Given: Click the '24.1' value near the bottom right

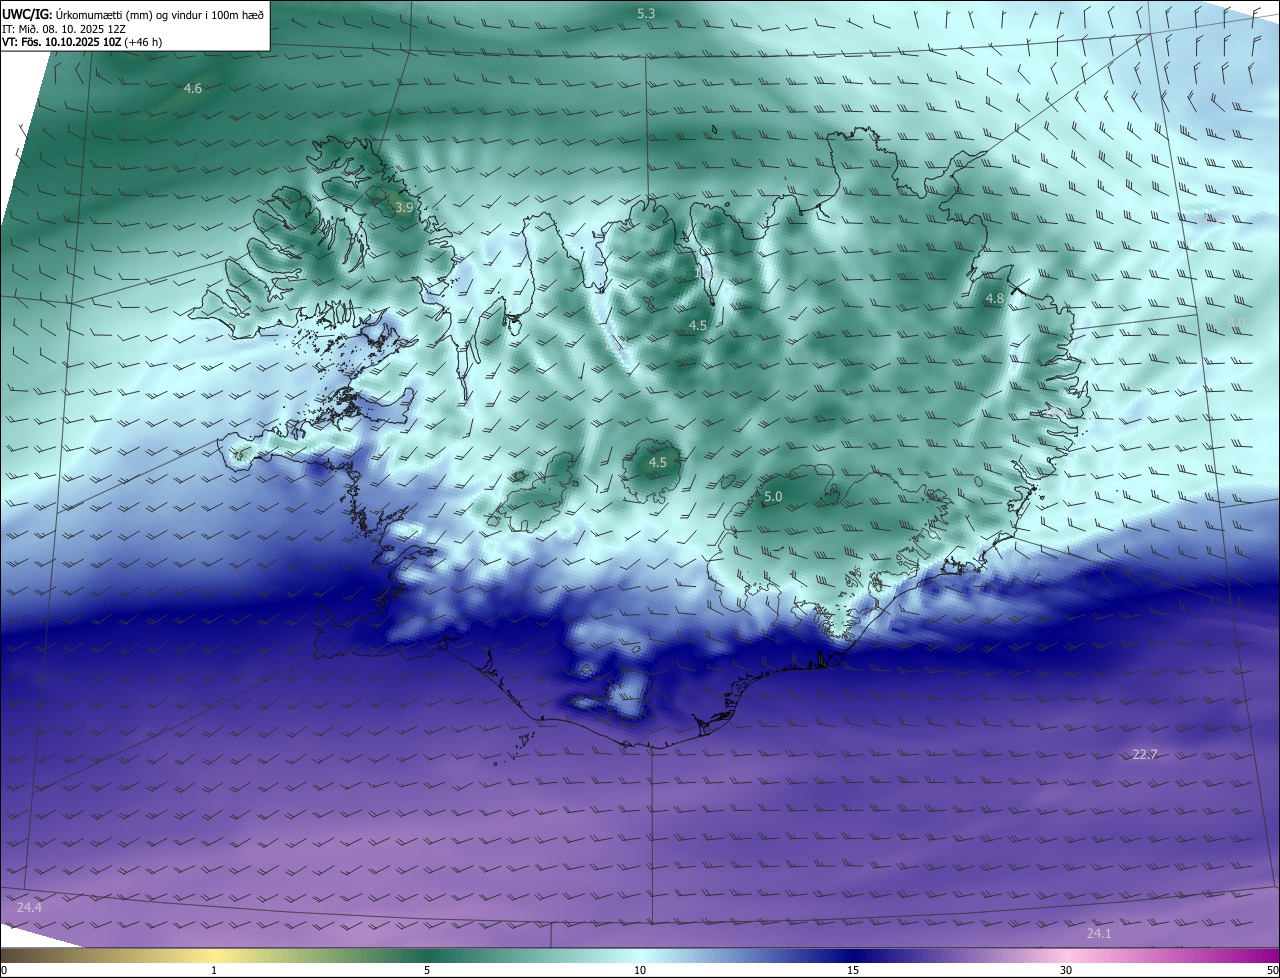Looking at the screenshot, I should tap(1099, 933).
